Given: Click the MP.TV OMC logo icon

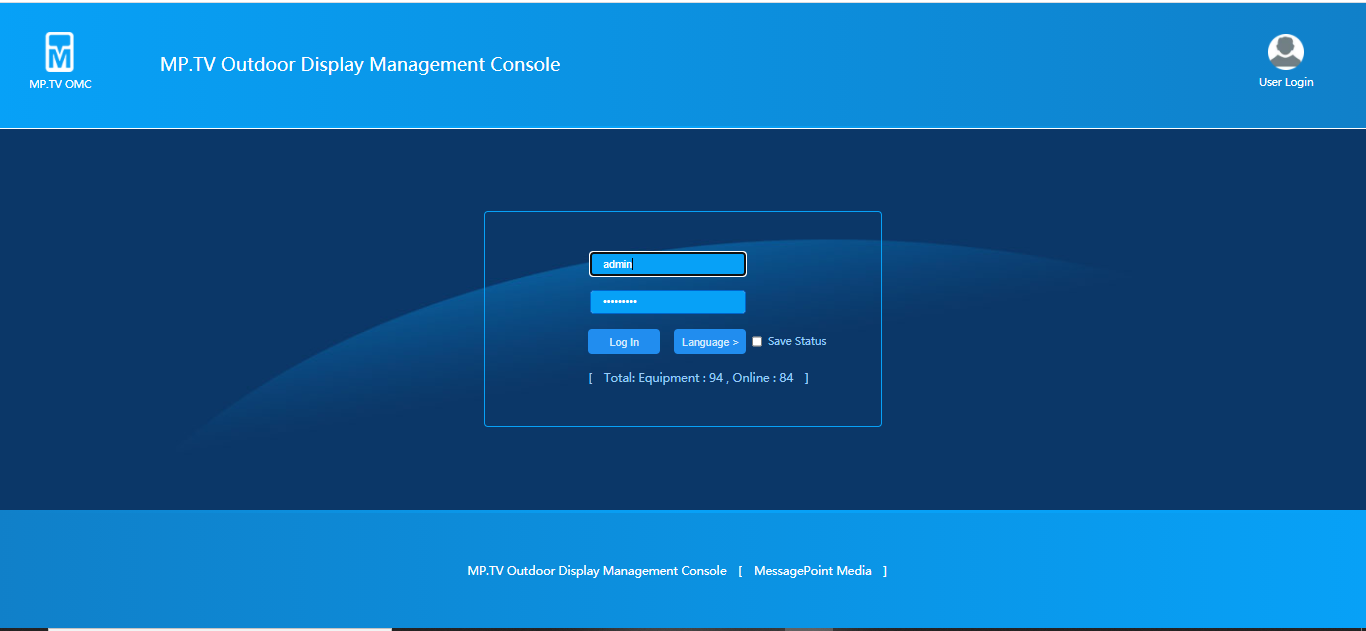Looking at the screenshot, I should point(60,52).
